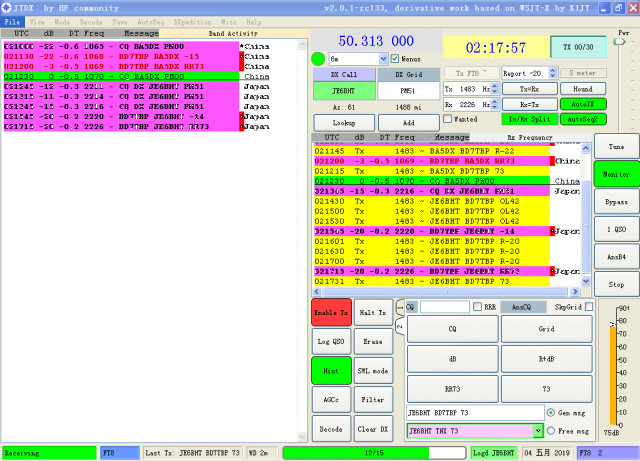Toggle the SkpGrid checkbox
Image resolution: width=640 pixels, height=461 pixels.
[589, 307]
